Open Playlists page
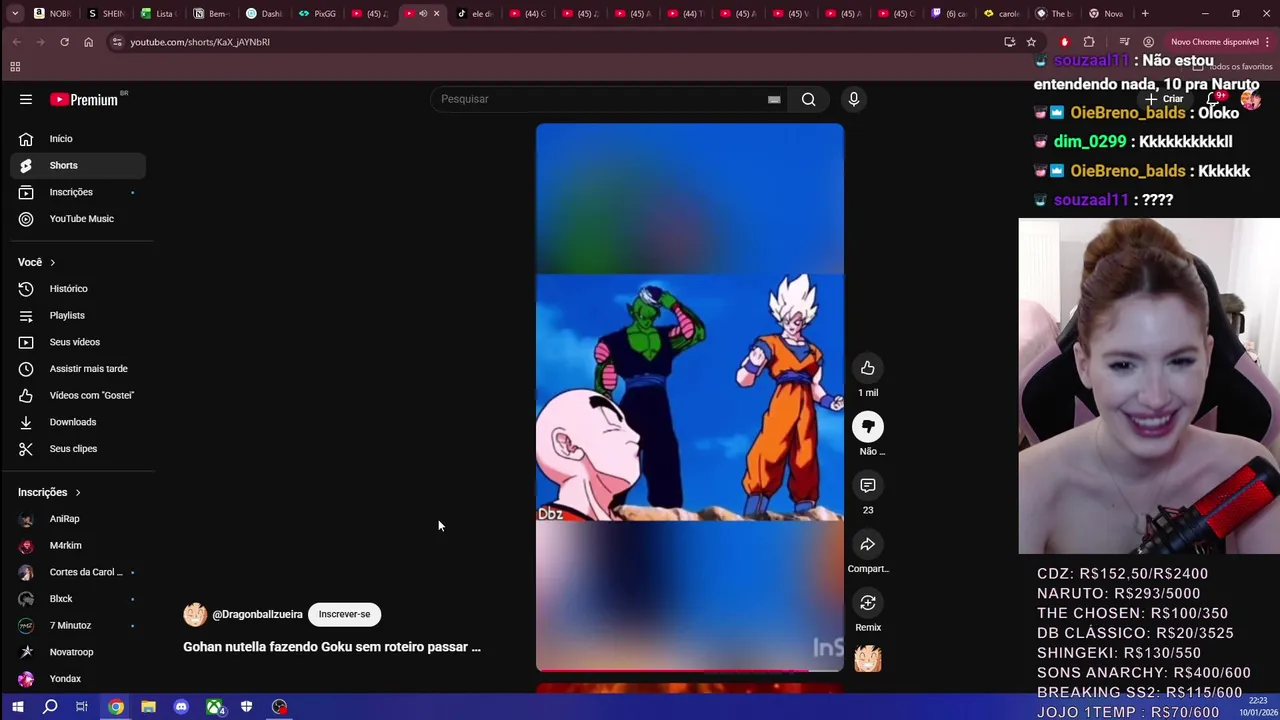The image size is (1280, 720). click(78, 315)
